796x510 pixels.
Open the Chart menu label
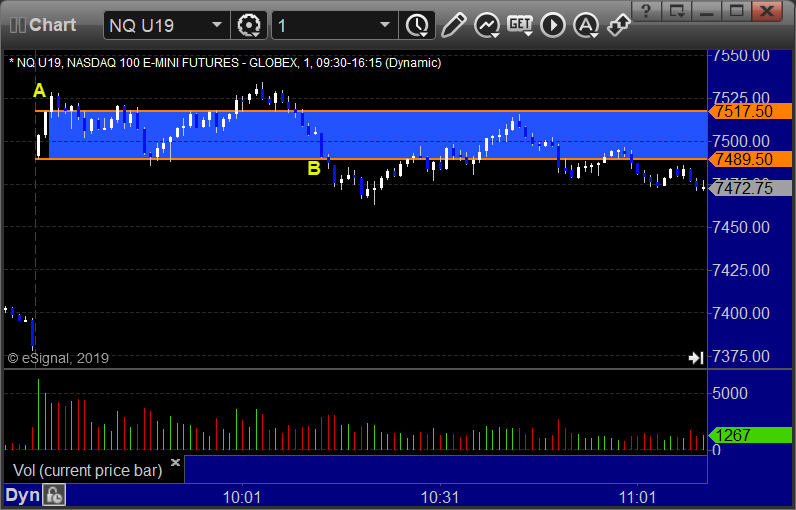coord(52,25)
